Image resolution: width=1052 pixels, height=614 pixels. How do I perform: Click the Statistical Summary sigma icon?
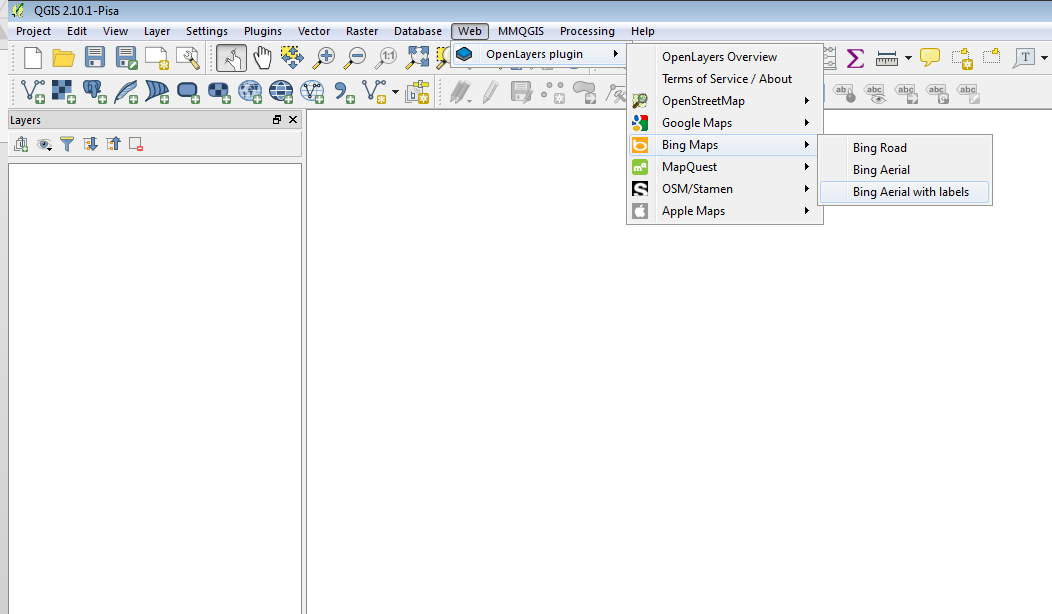pos(855,58)
